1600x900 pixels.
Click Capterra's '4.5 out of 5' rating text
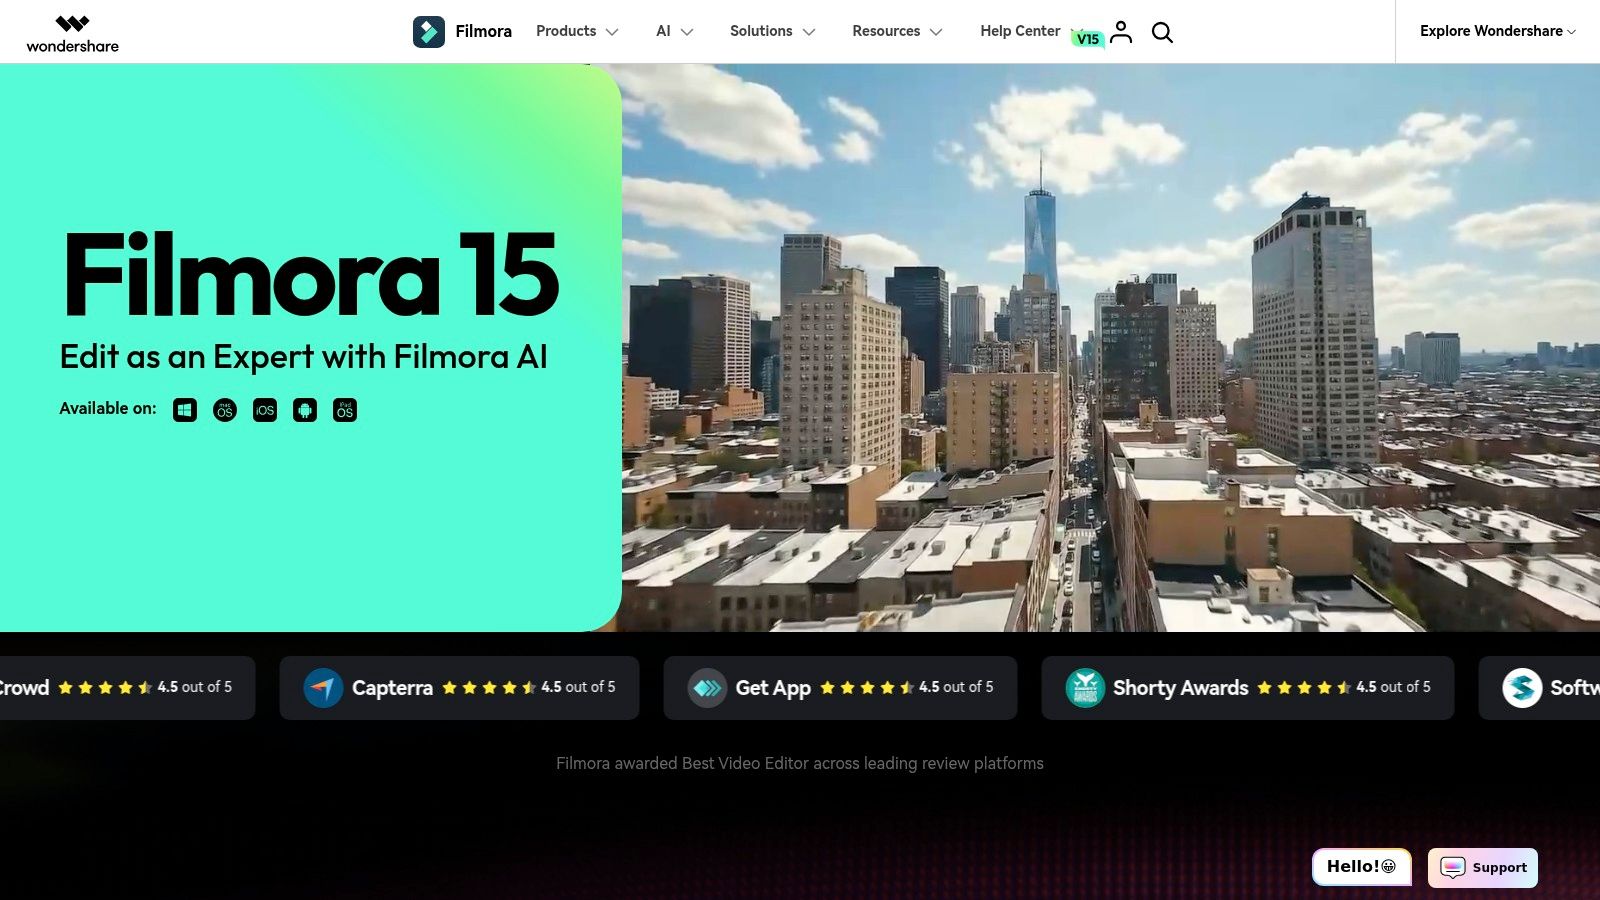coord(578,687)
